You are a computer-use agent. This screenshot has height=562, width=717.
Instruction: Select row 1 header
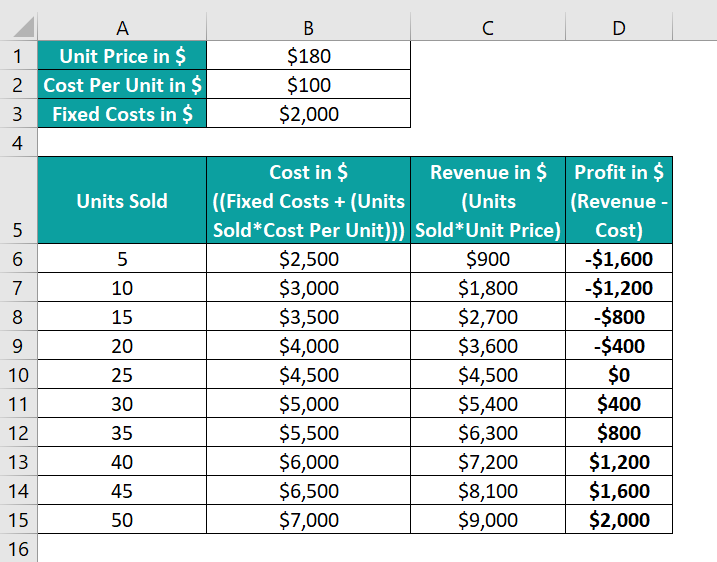click(x=18, y=56)
